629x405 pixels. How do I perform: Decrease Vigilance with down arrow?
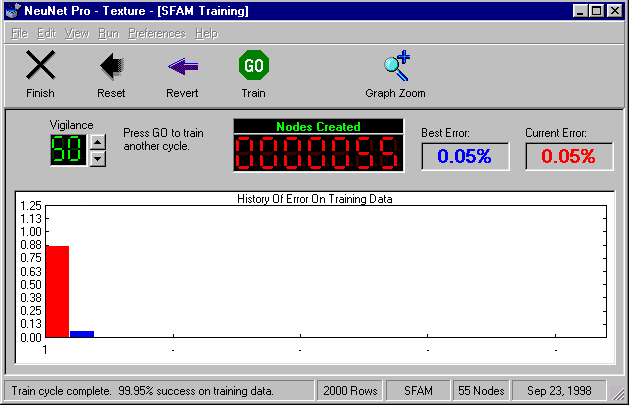click(97, 159)
